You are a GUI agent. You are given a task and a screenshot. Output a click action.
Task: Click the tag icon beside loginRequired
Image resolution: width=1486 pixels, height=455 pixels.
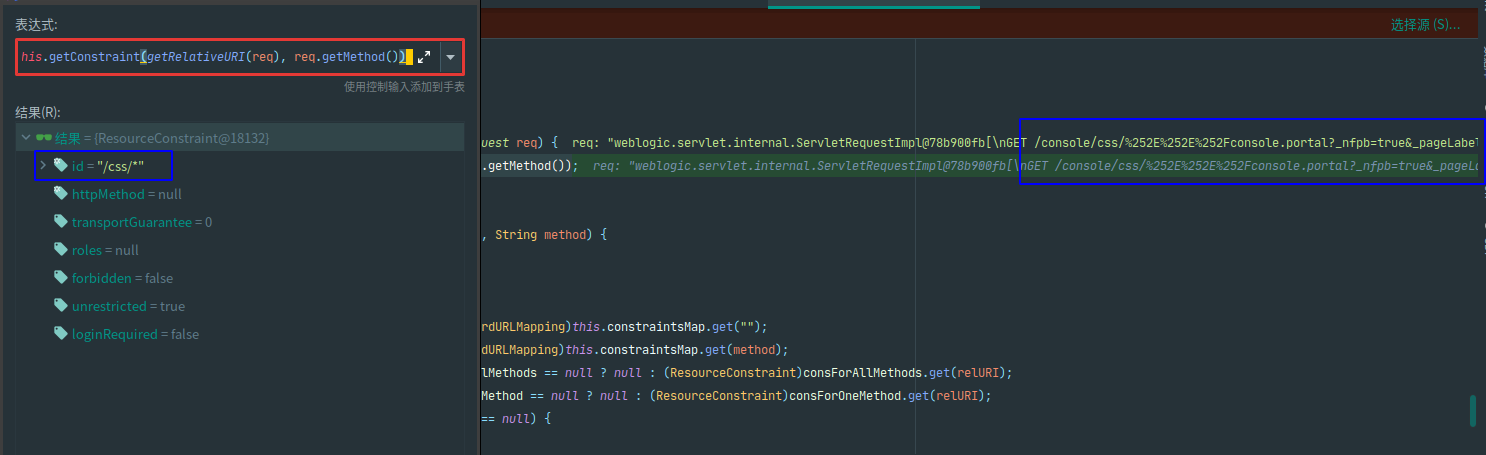coord(61,334)
